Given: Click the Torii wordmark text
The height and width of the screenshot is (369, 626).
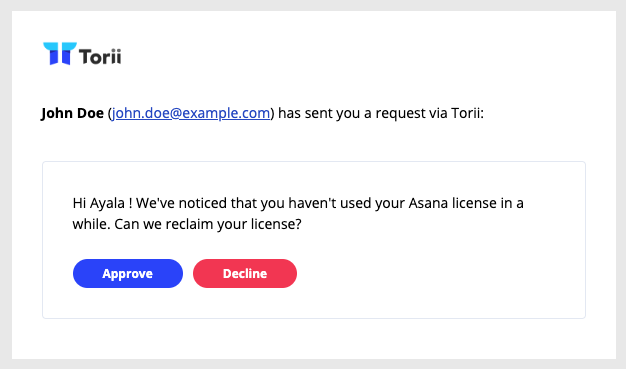Looking at the screenshot, I should pos(100,56).
